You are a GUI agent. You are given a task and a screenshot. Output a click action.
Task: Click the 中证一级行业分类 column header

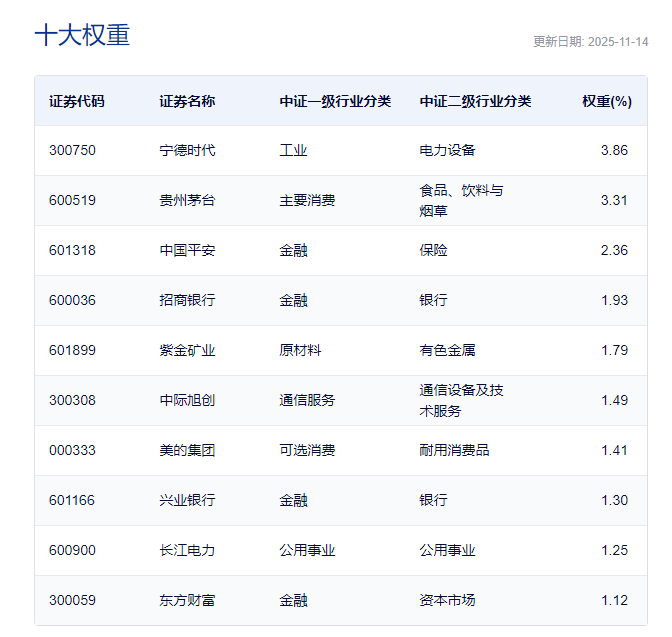tap(335, 101)
